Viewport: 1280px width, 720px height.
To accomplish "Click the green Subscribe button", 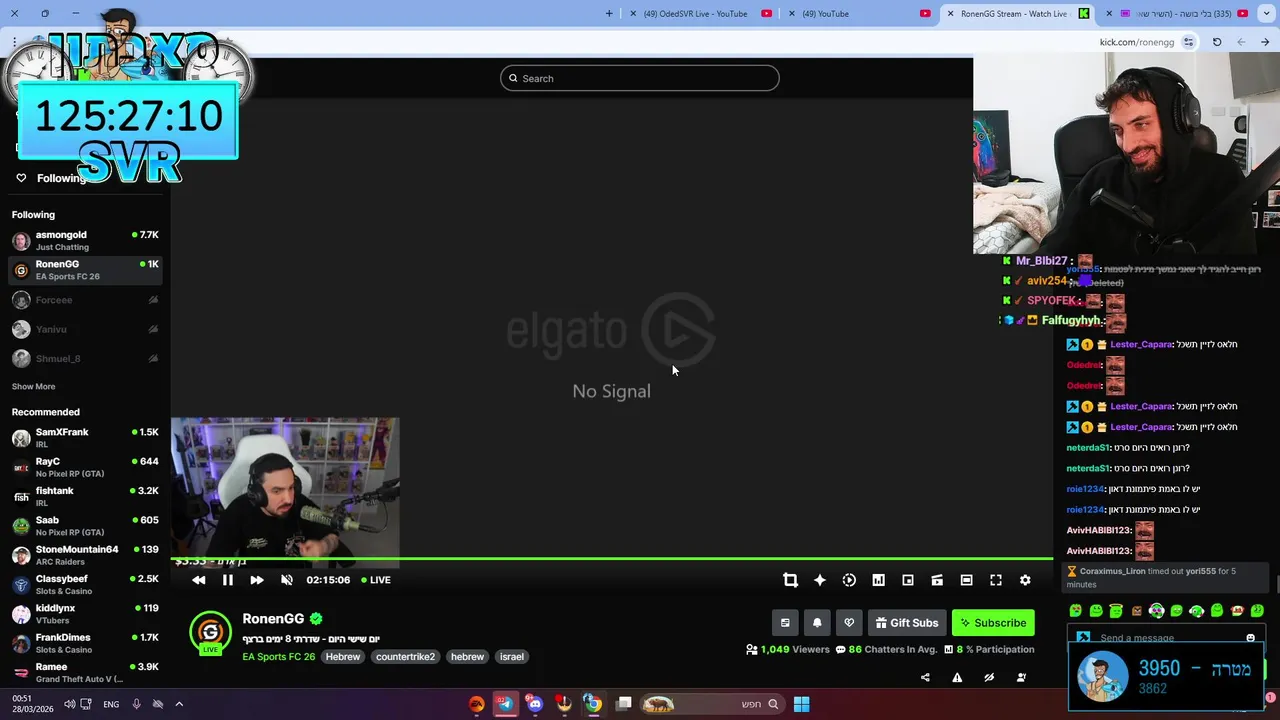I will coord(993,623).
